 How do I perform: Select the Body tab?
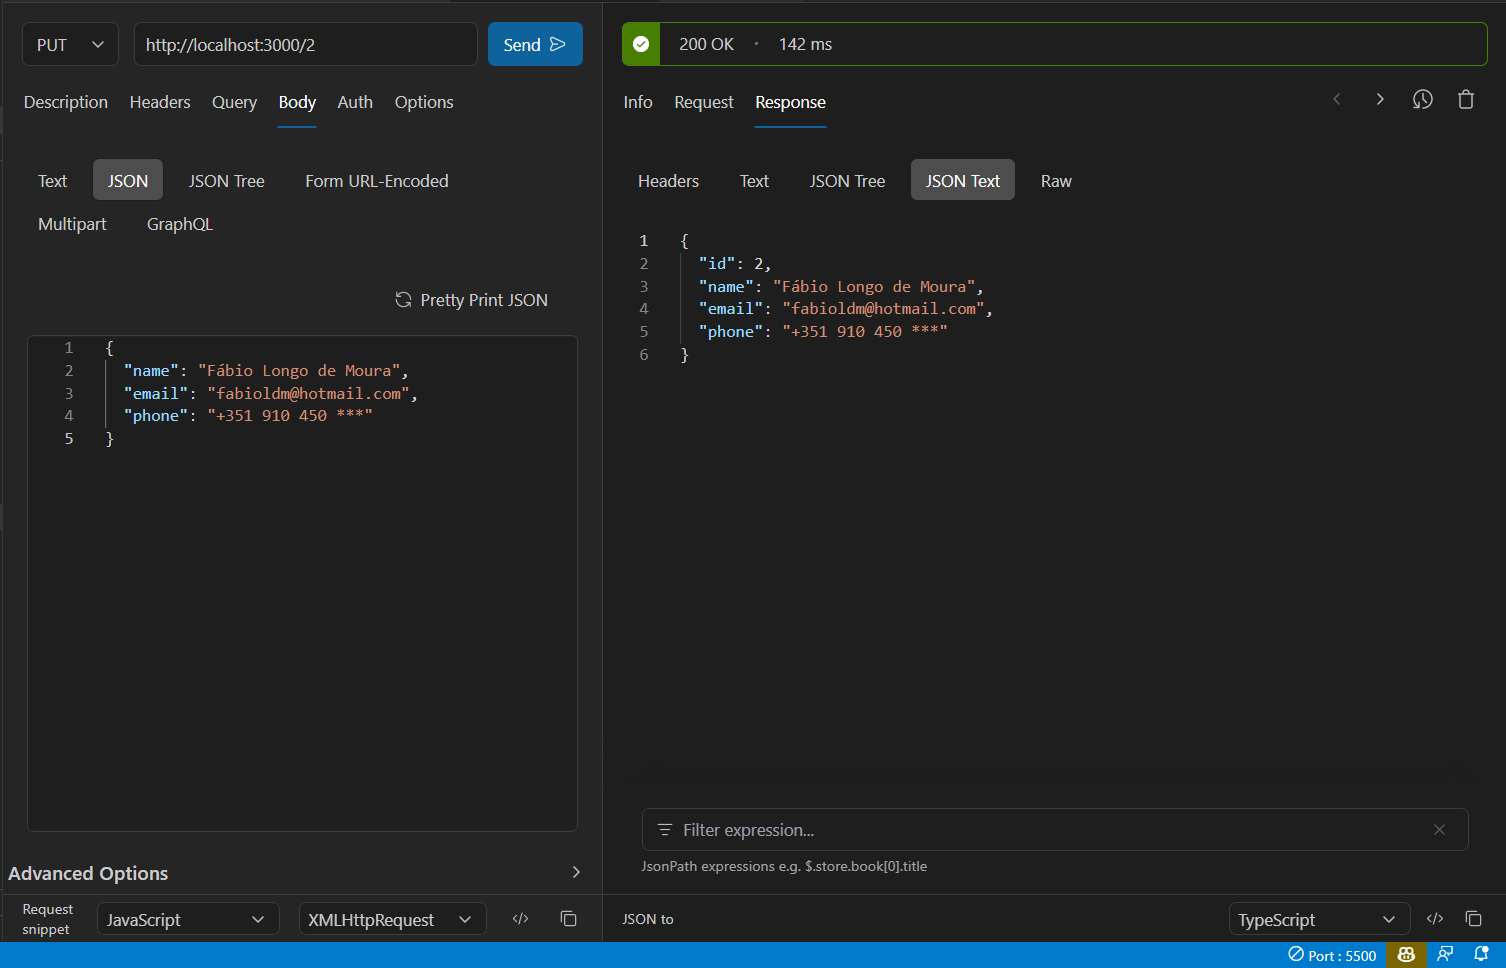297,102
